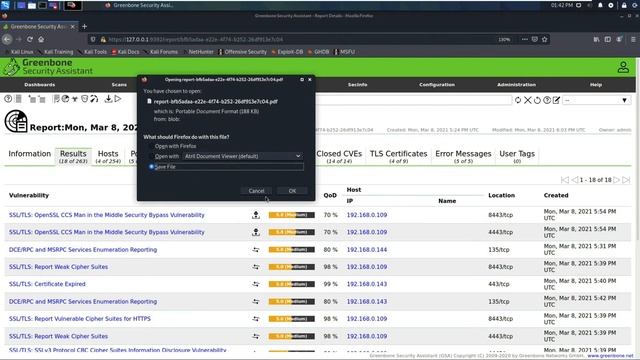640x360 pixels.
Task: Switch to the TLS Certificates tab
Action: (x=398, y=157)
